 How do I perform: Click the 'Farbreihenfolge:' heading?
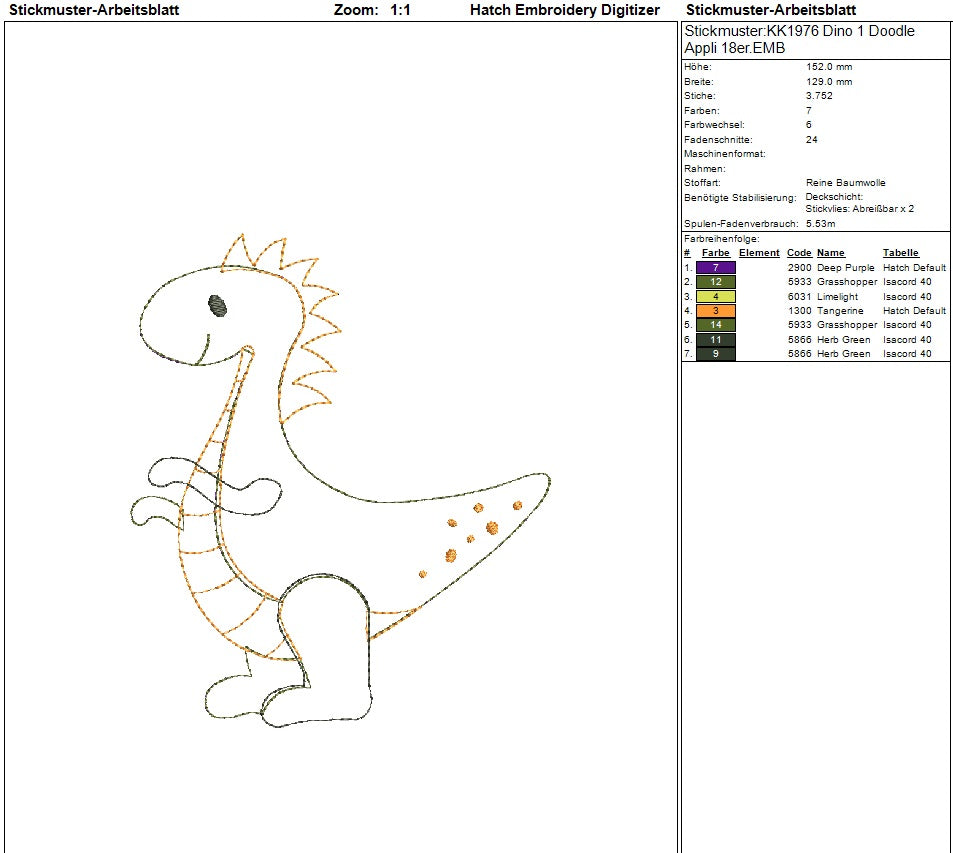(721, 239)
